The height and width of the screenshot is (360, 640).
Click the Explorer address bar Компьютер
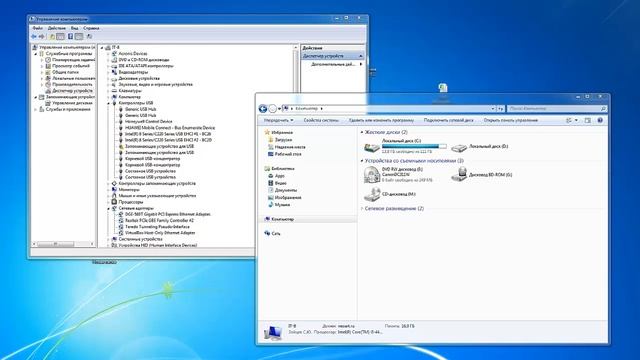(306, 109)
